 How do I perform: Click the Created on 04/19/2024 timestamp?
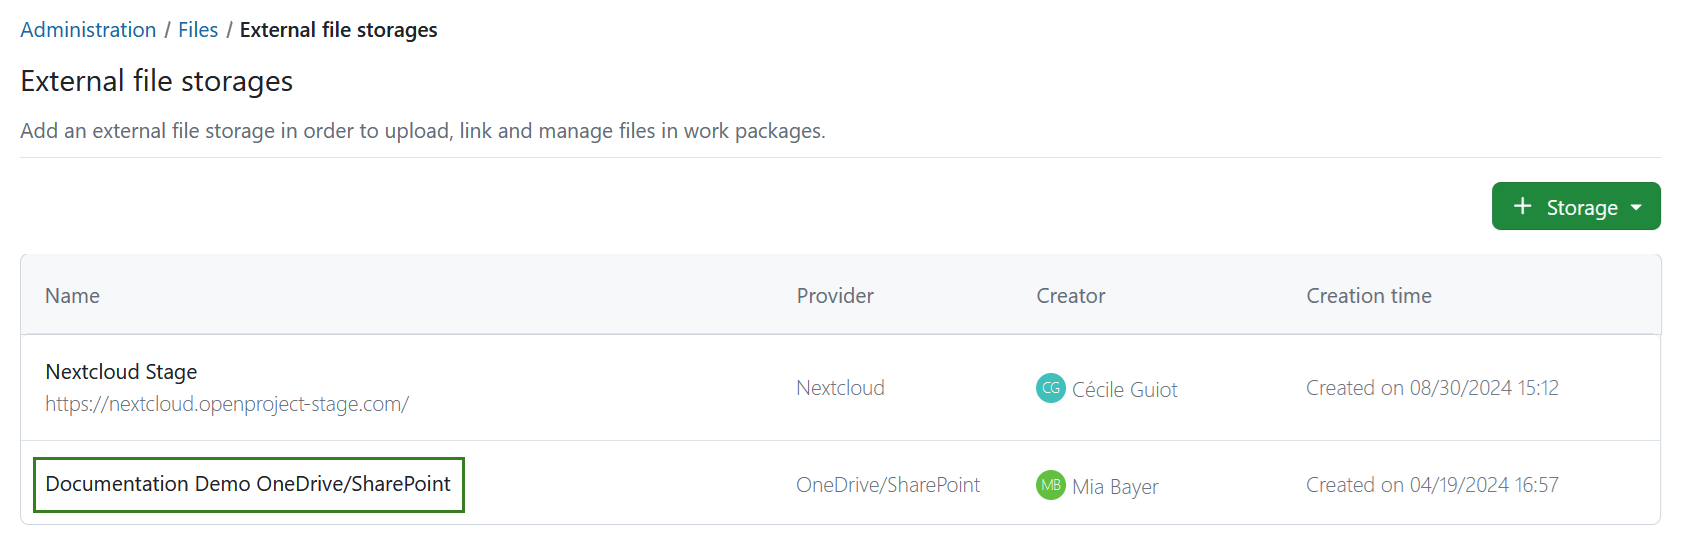[x=1432, y=485]
